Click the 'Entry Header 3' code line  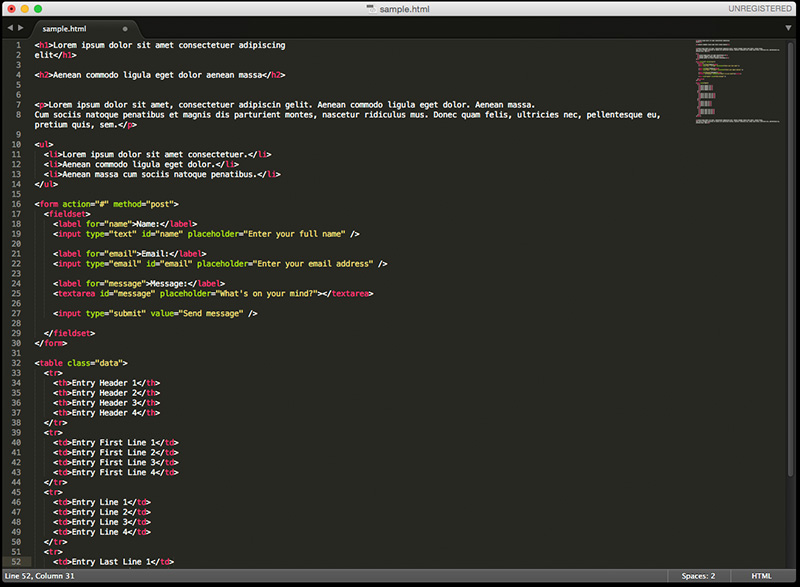coord(106,403)
